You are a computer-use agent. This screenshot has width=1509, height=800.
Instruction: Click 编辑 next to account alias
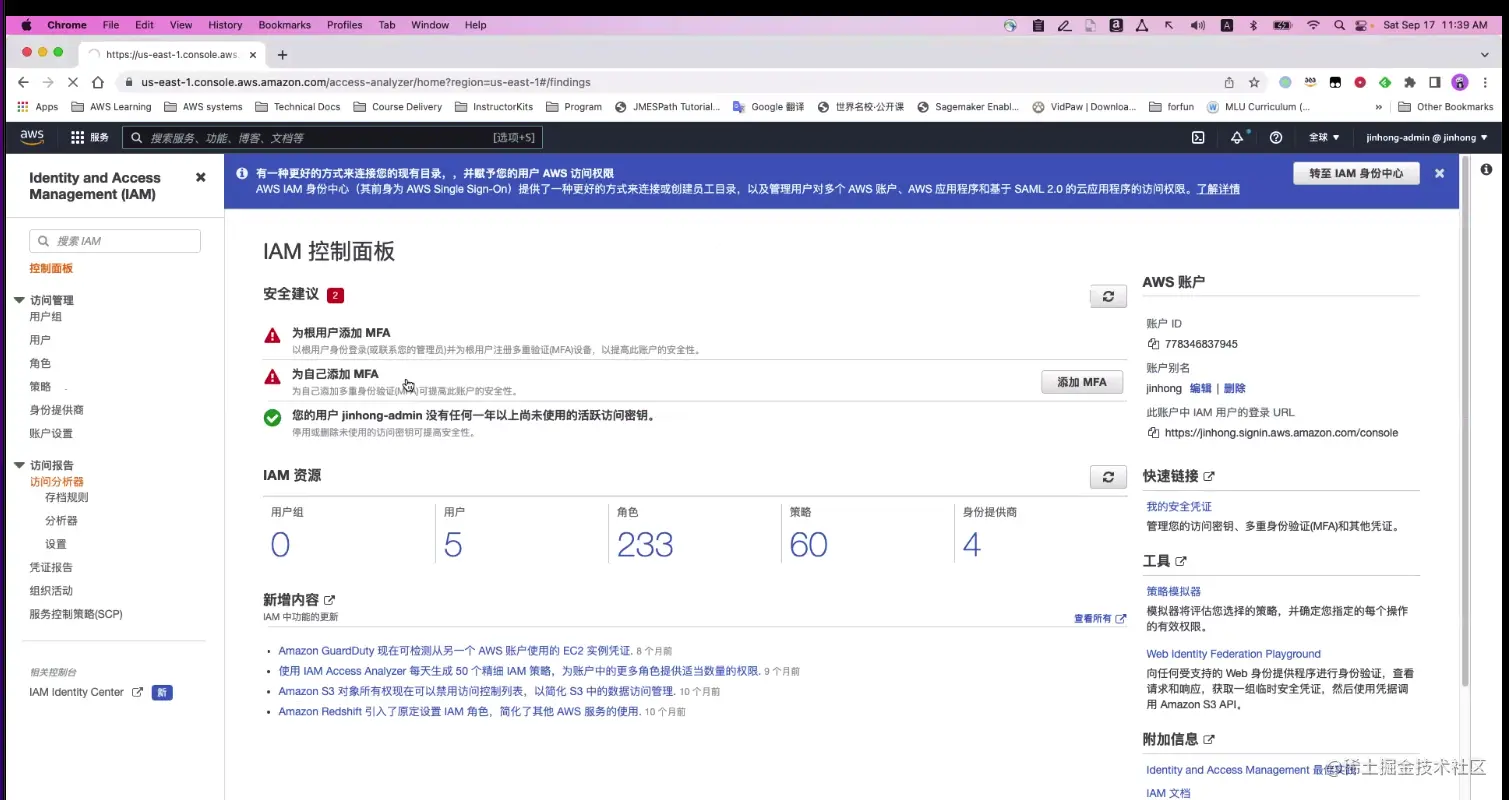click(x=1200, y=388)
